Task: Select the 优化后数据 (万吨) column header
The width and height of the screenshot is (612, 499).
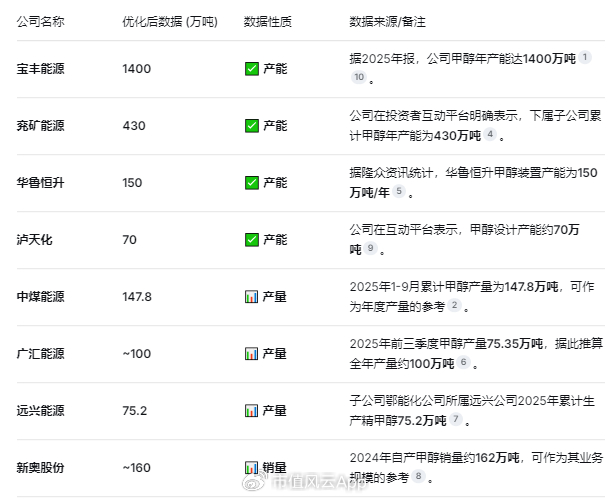Action: (170, 21)
